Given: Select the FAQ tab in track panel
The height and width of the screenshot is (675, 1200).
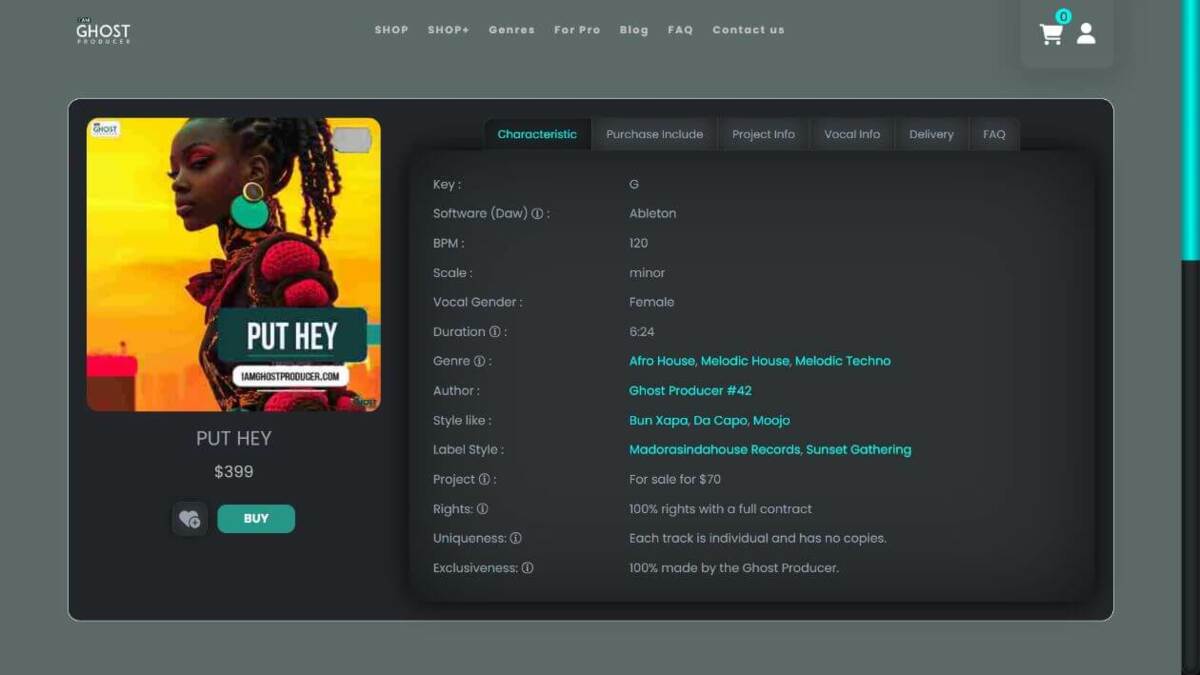Looking at the screenshot, I should coord(994,134).
